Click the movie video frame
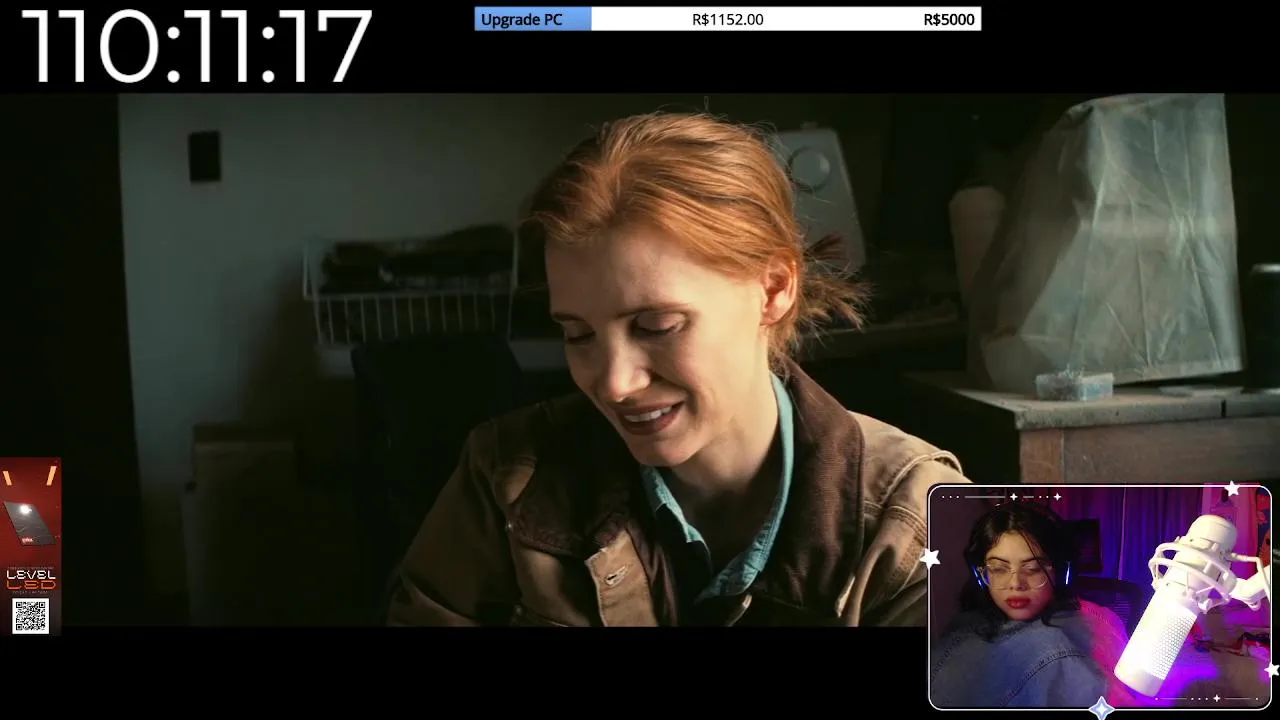Screen dimensions: 1280x720 click(x=640, y=360)
